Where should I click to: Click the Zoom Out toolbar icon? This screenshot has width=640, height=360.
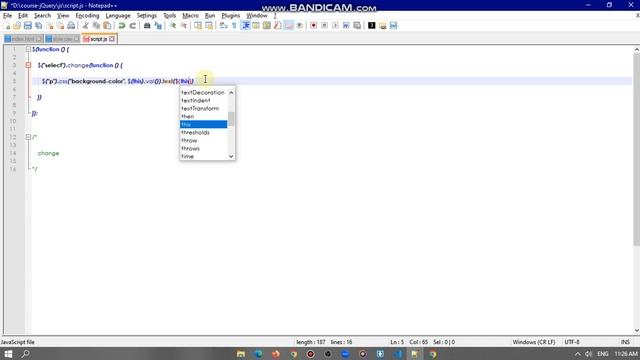coord(184,26)
